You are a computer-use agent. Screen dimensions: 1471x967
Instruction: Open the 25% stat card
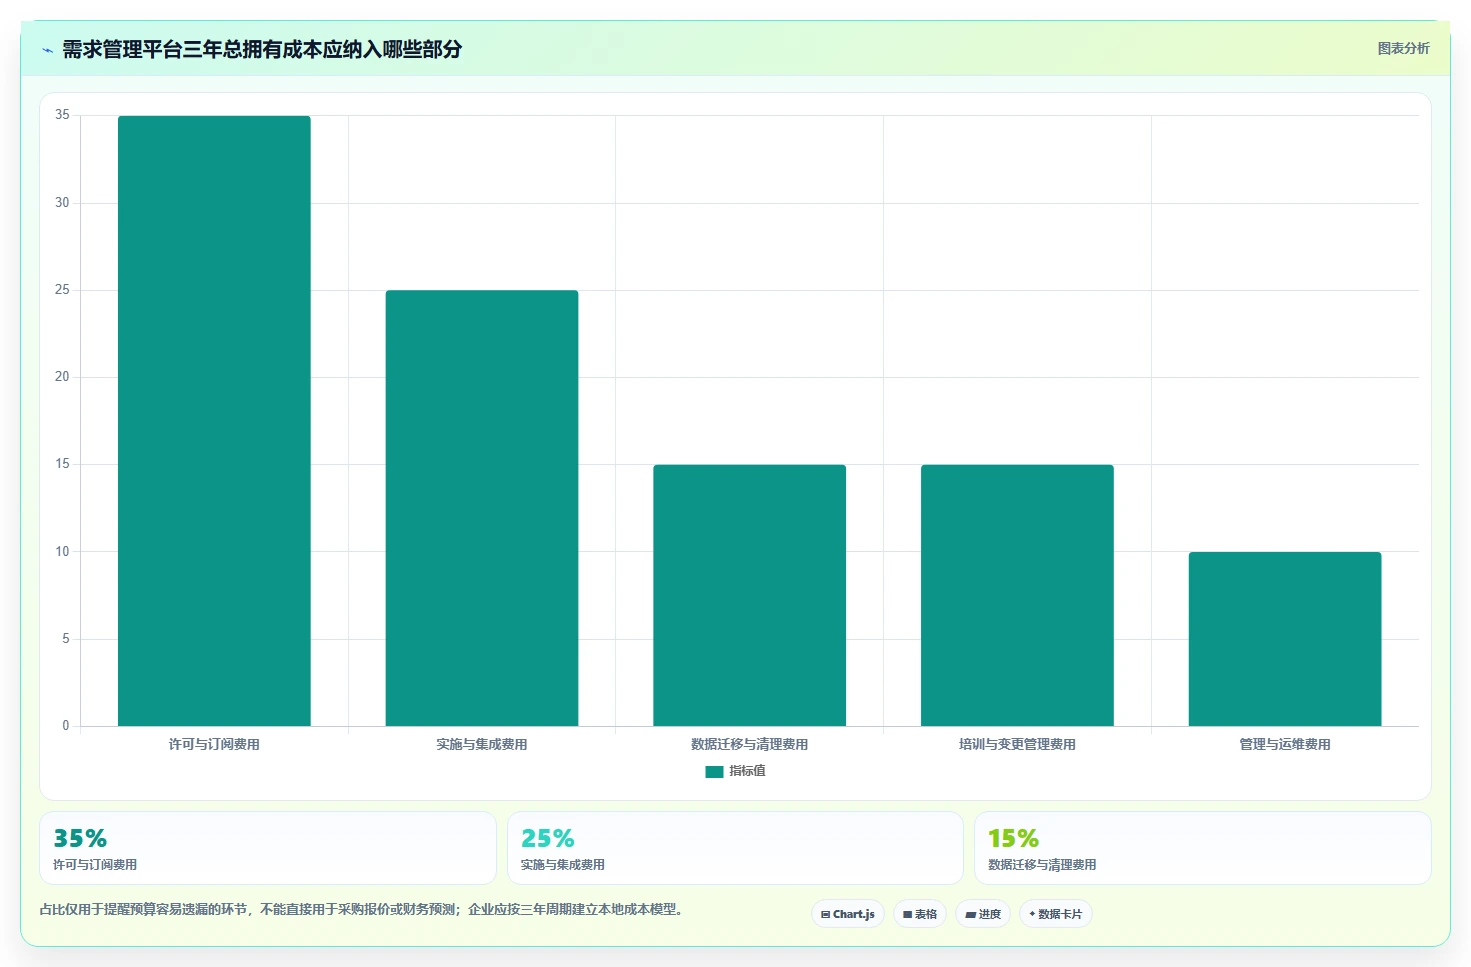point(735,848)
